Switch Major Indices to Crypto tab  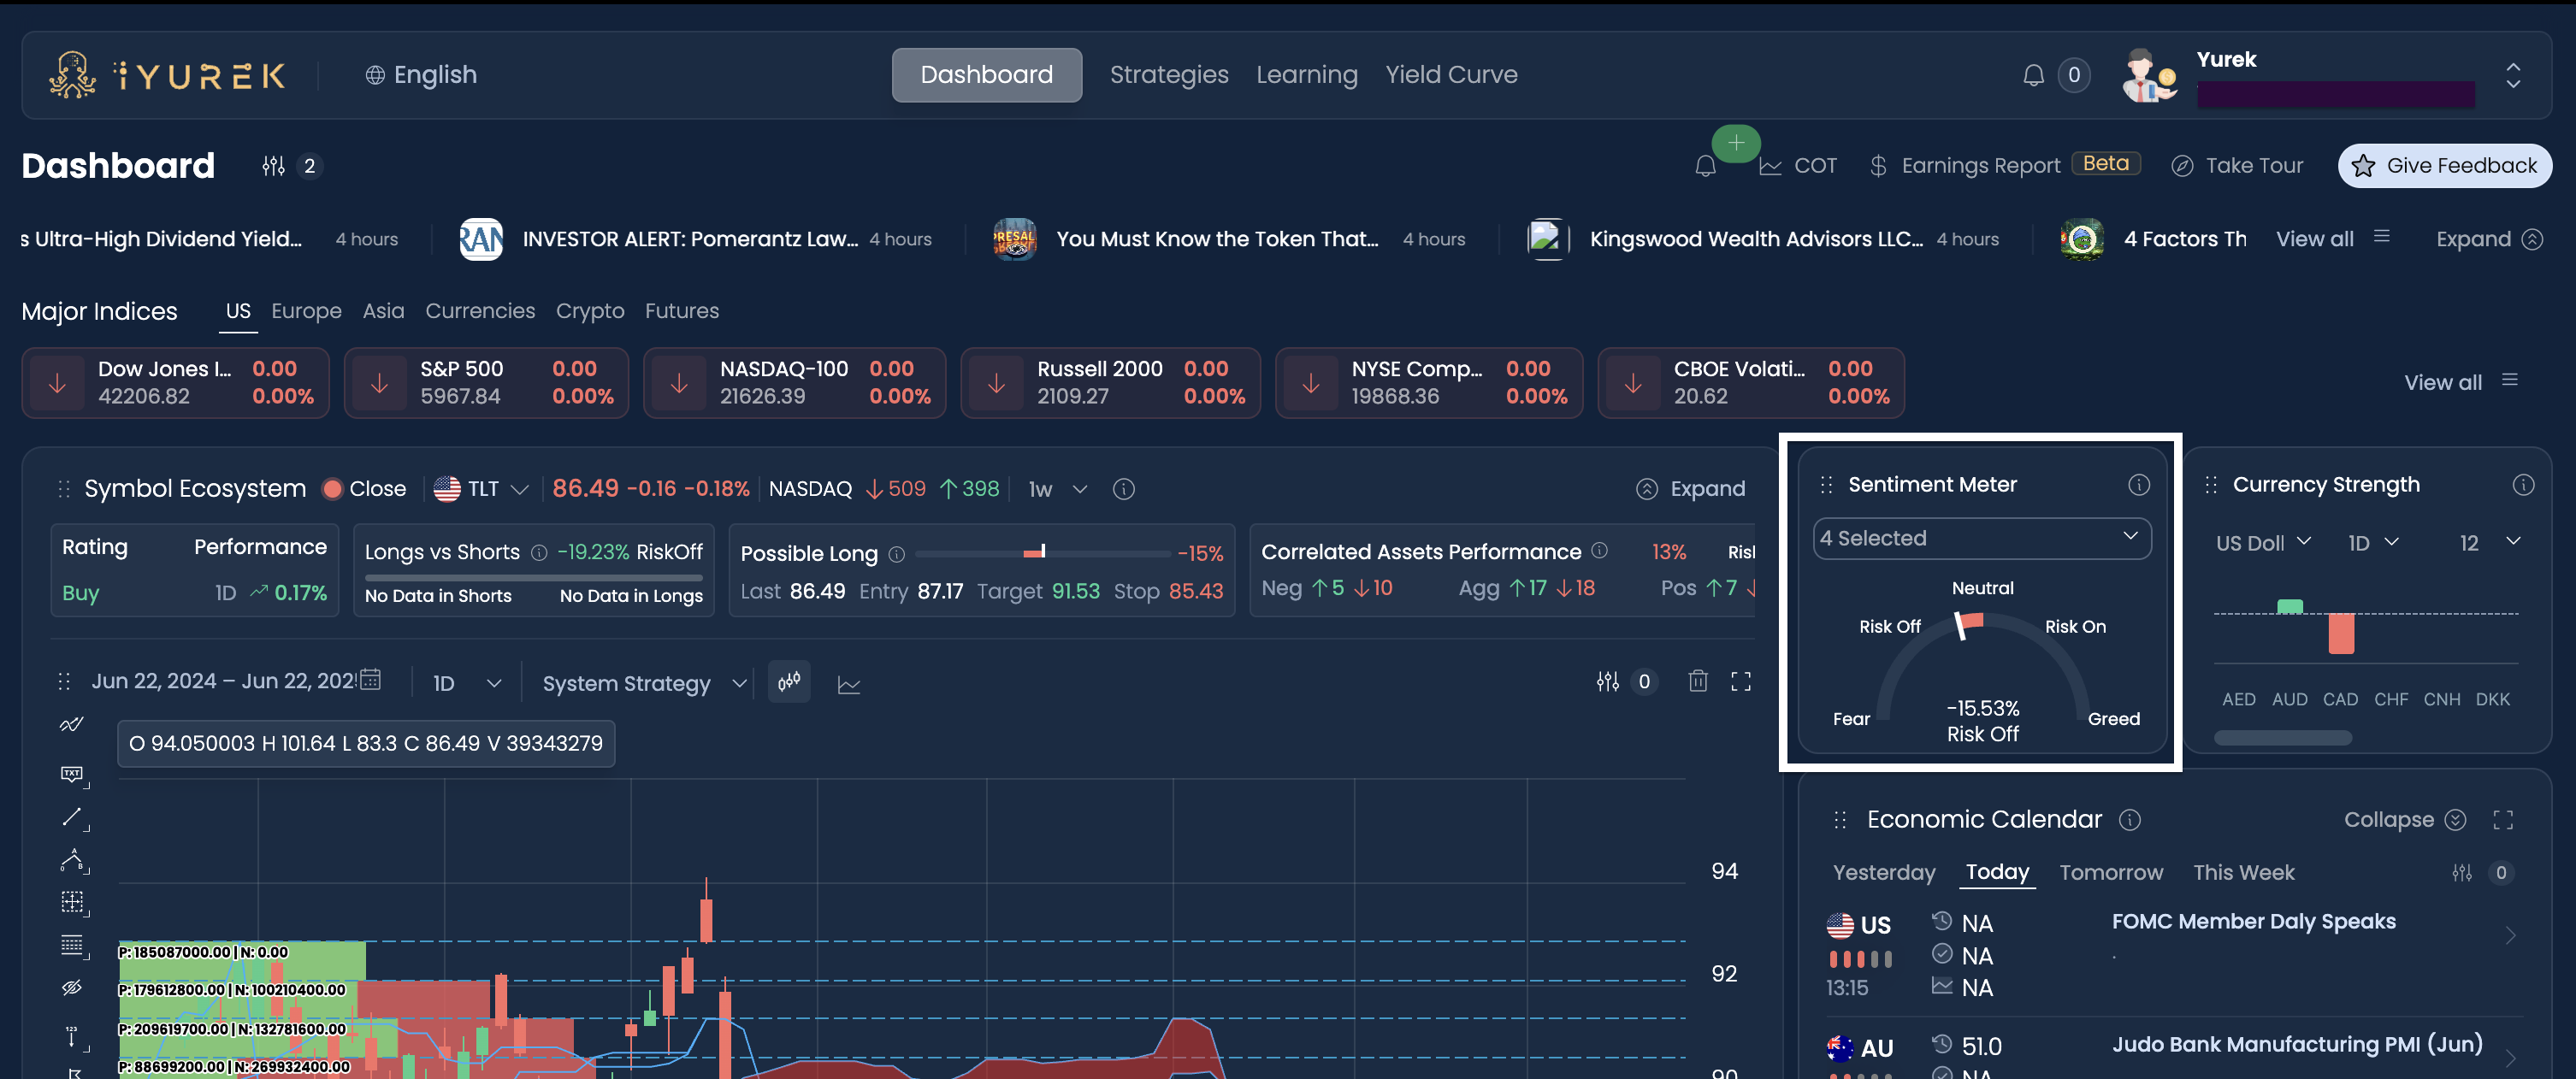point(590,311)
